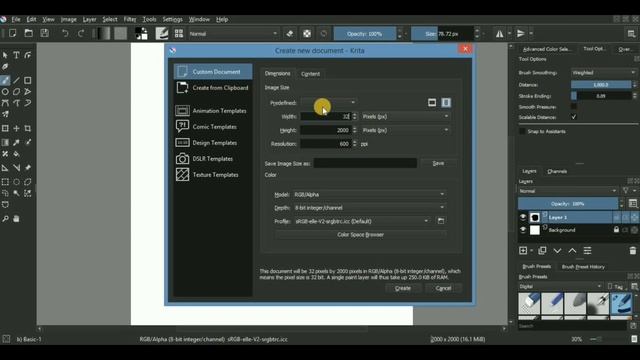640x360 pixels.
Task: Open the Layer menu
Action: 89,19
